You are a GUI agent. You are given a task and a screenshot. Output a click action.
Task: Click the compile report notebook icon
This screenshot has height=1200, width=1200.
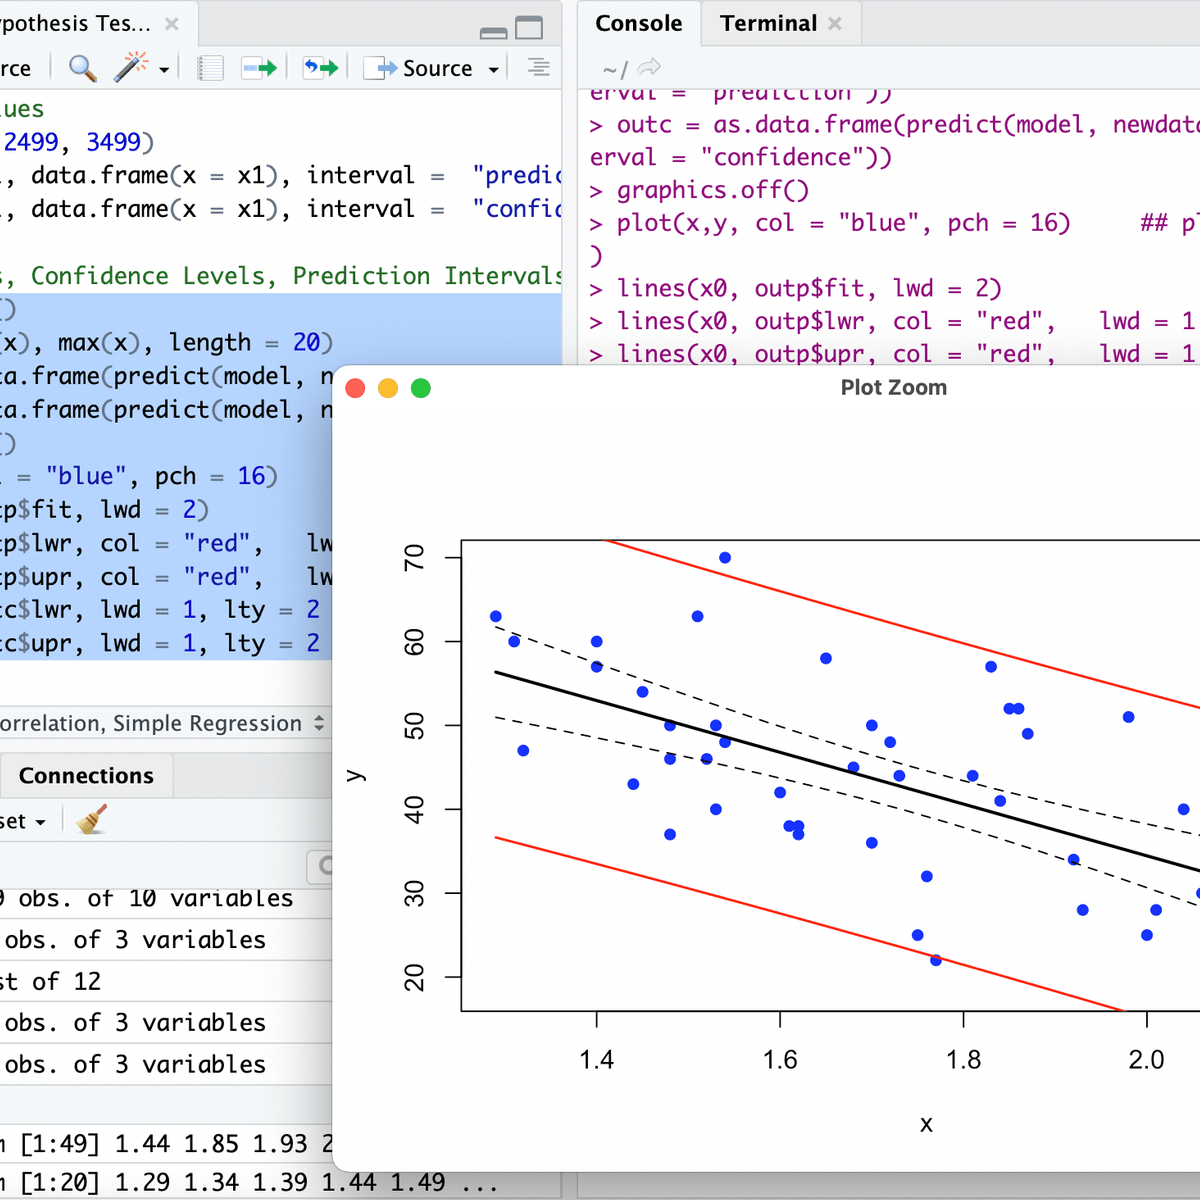[x=209, y=67]
